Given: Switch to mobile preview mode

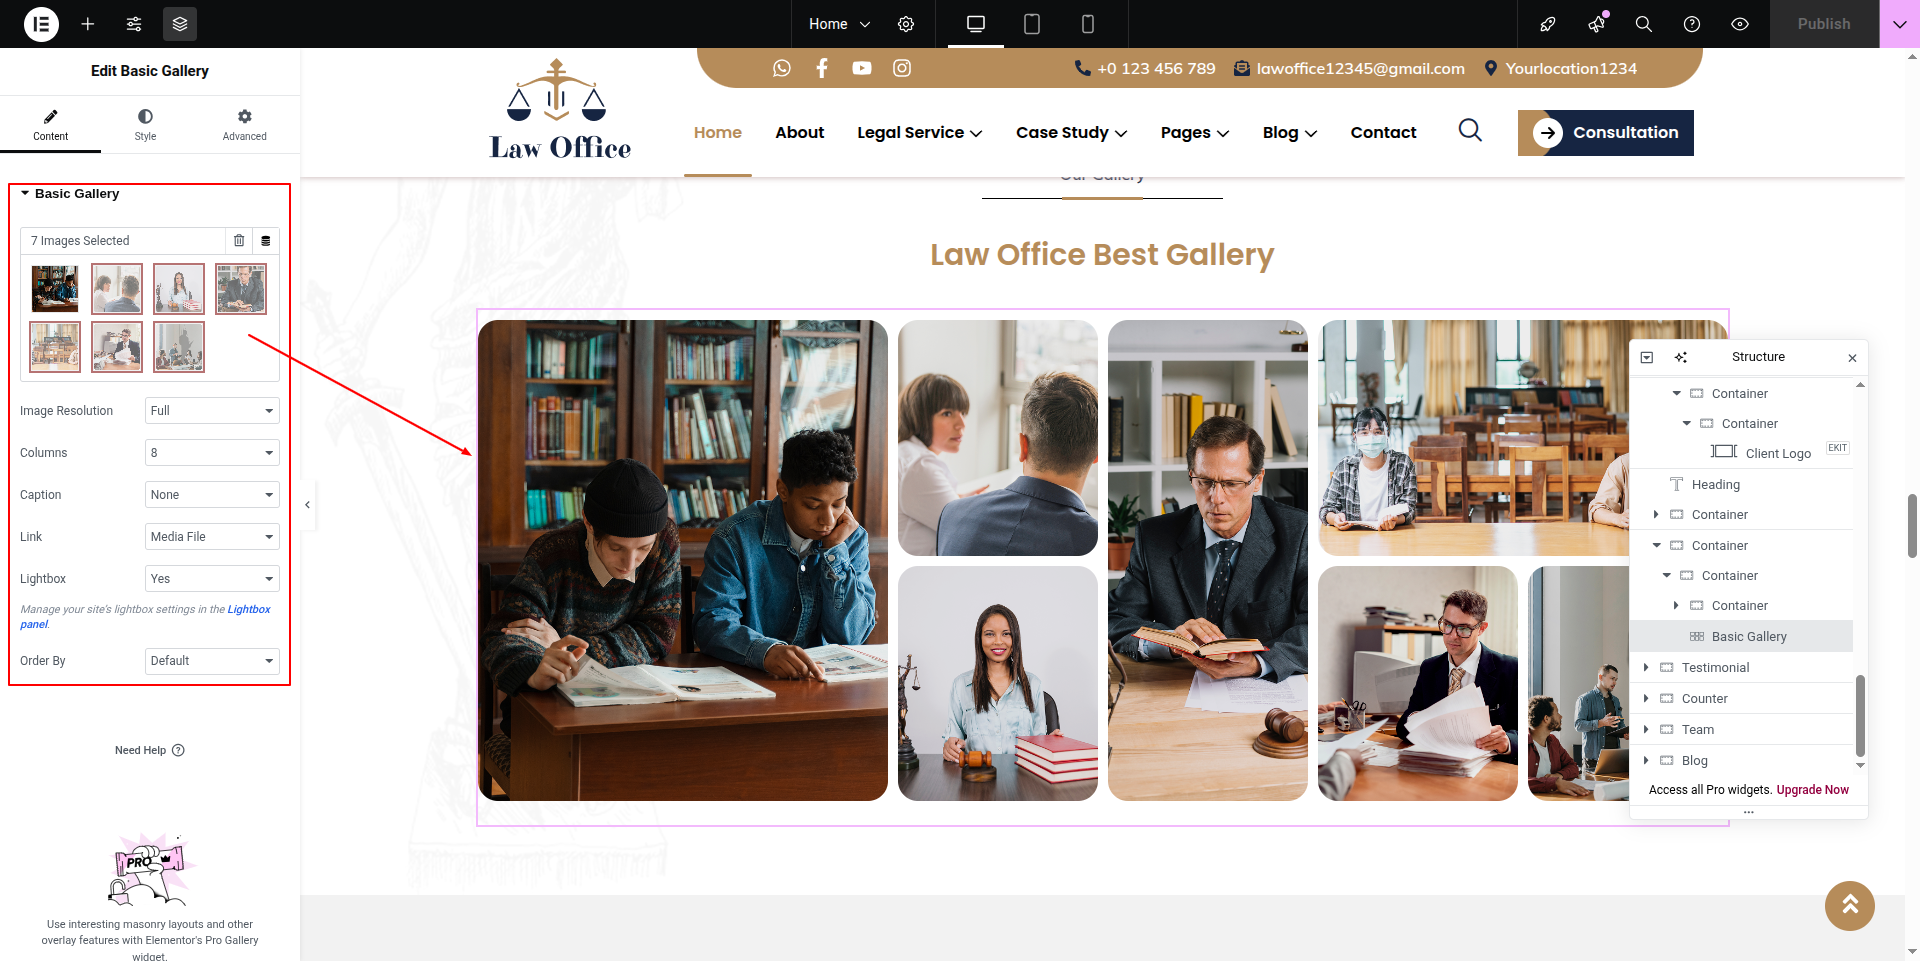Looking at the screenshot, I should click(x=1088, y=24).
